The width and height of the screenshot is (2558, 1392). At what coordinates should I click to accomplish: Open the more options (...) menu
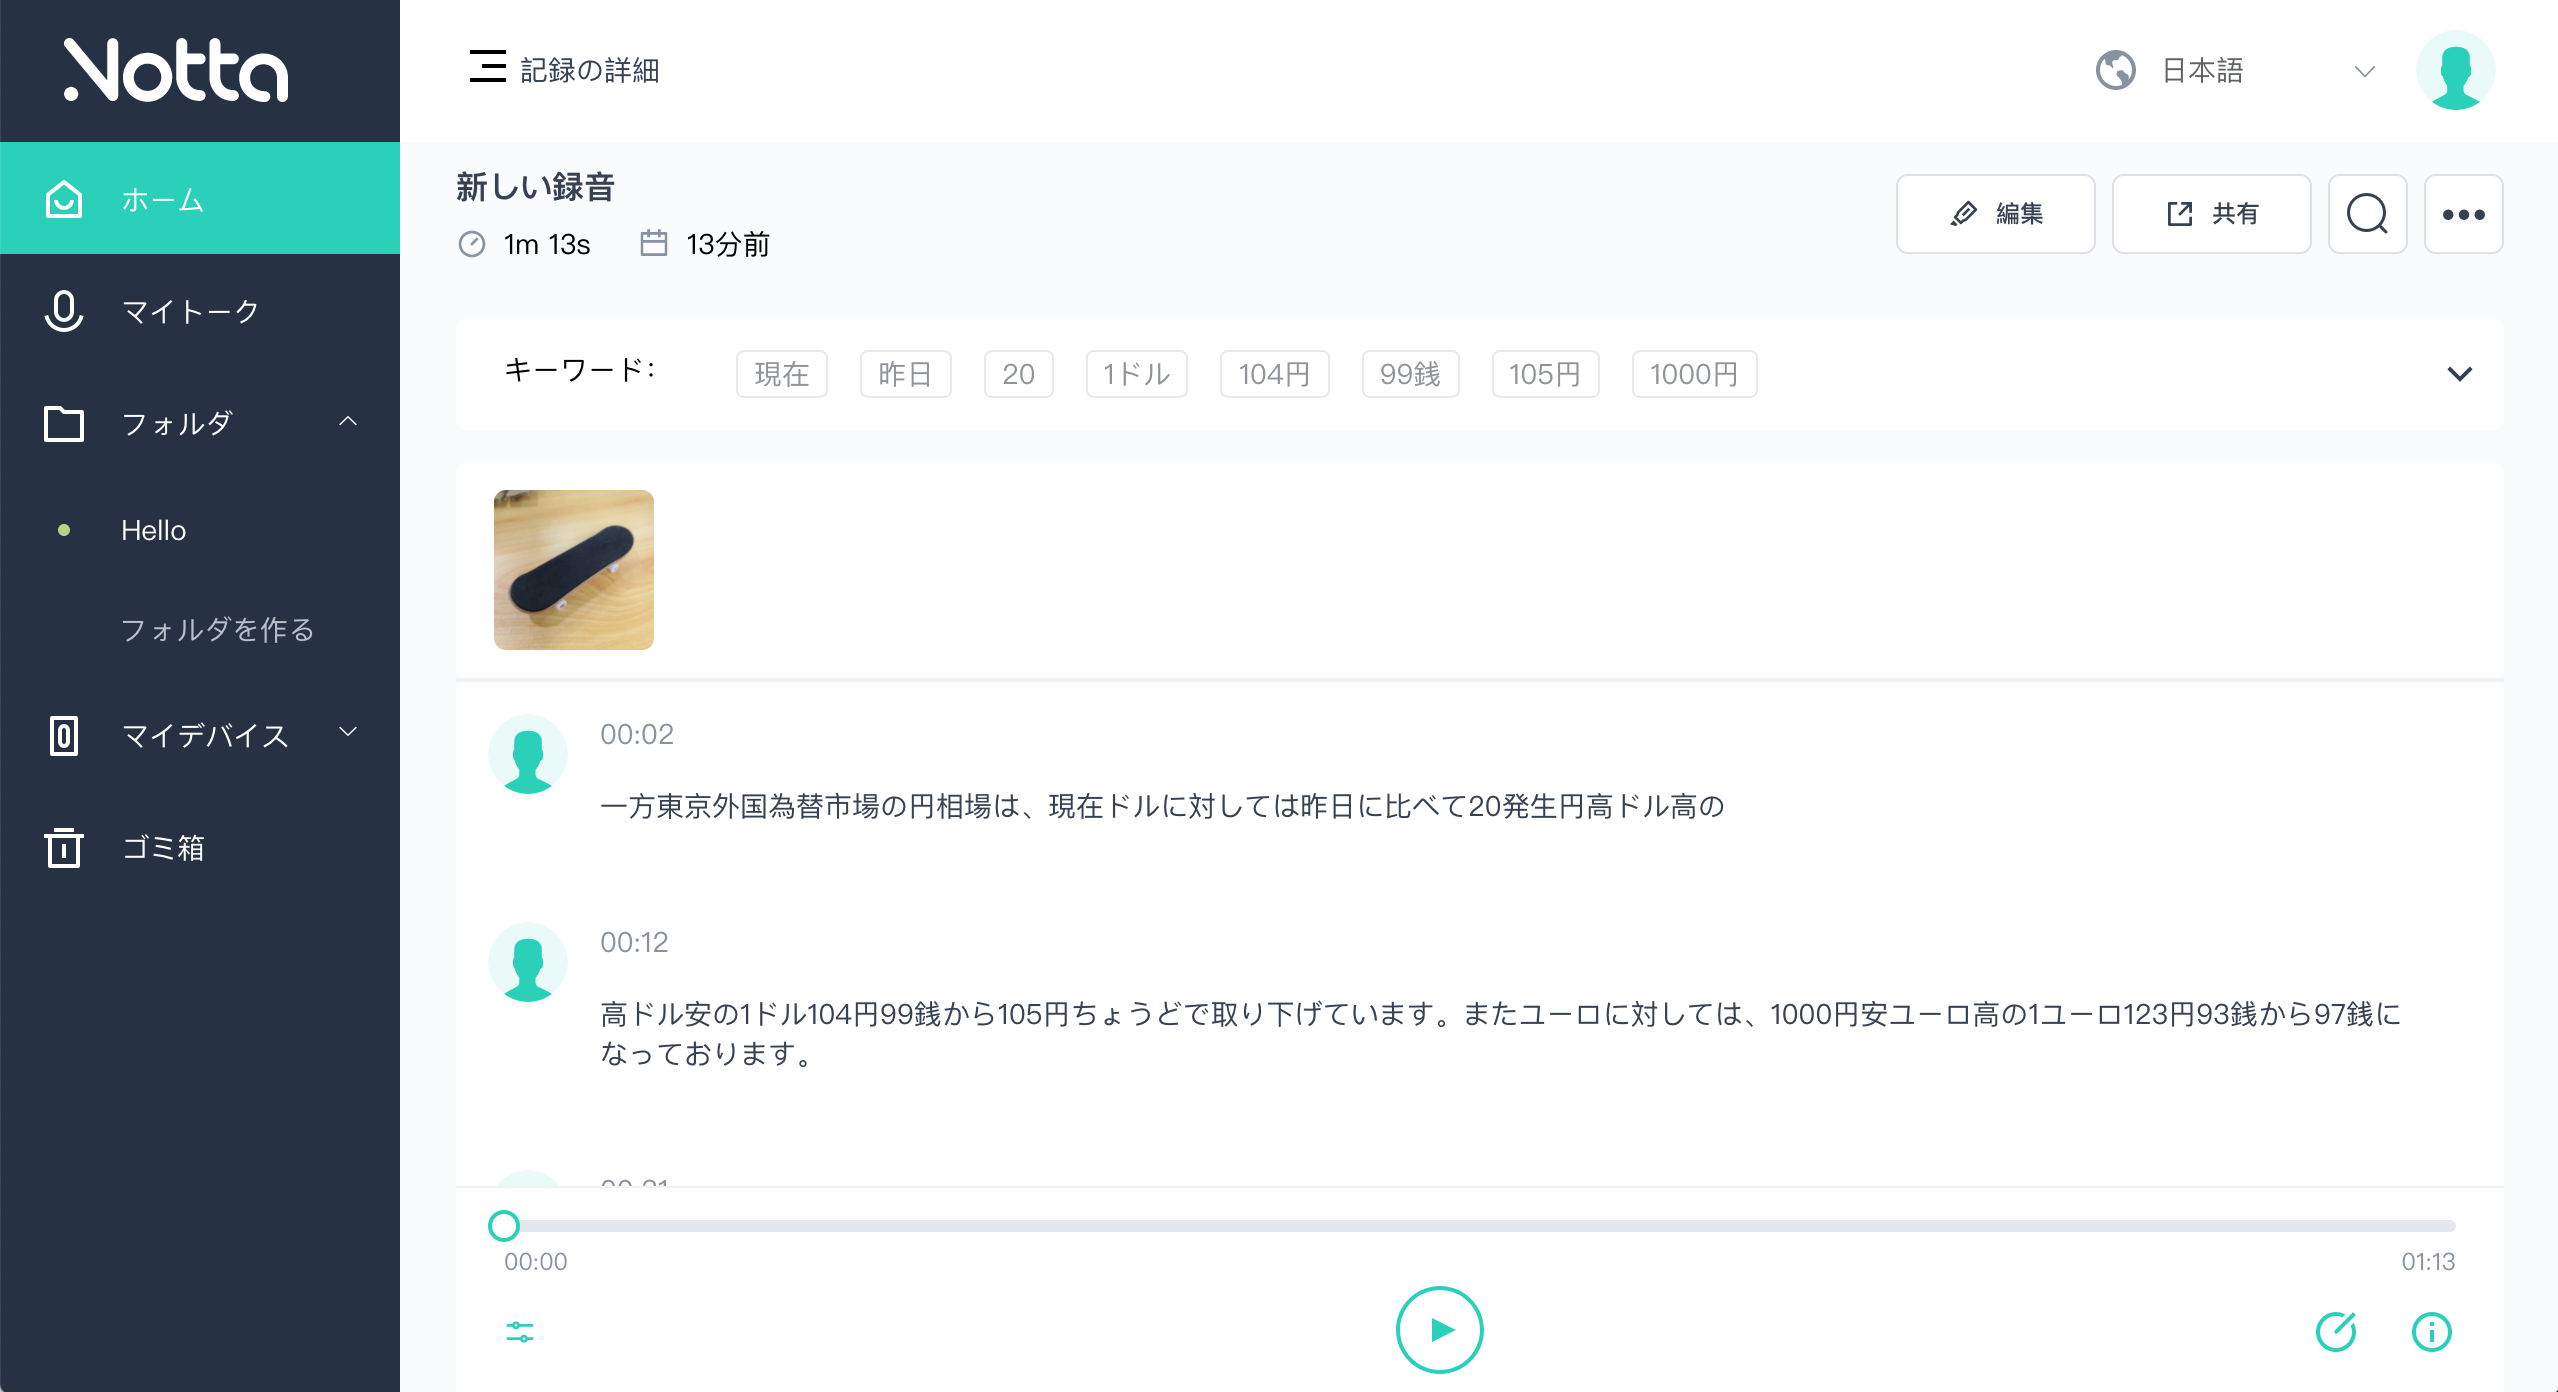2463,213
